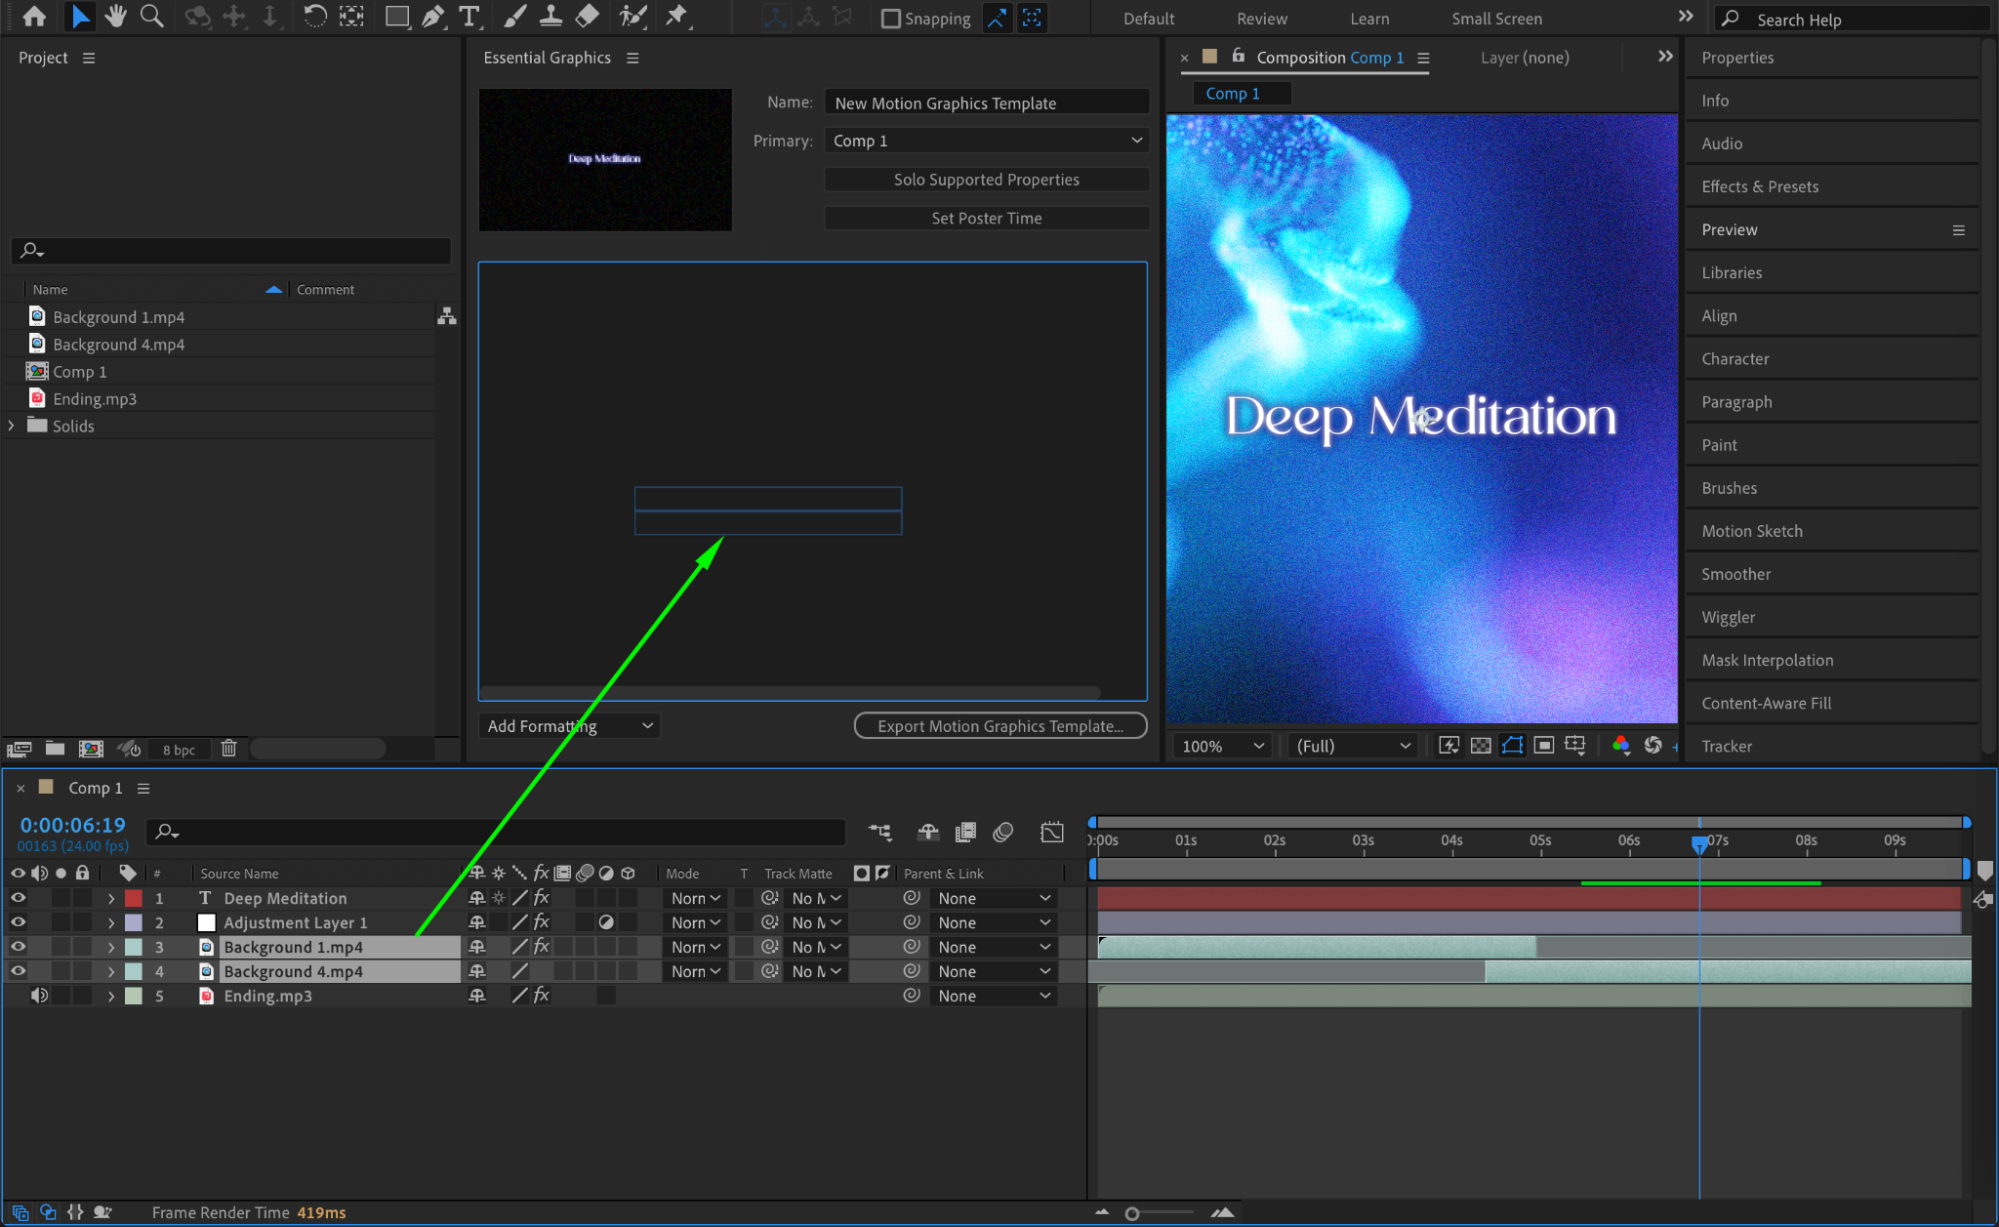Expand the Solids folder
Viewport: 1999px width, 1227px height.
[12, 425]
